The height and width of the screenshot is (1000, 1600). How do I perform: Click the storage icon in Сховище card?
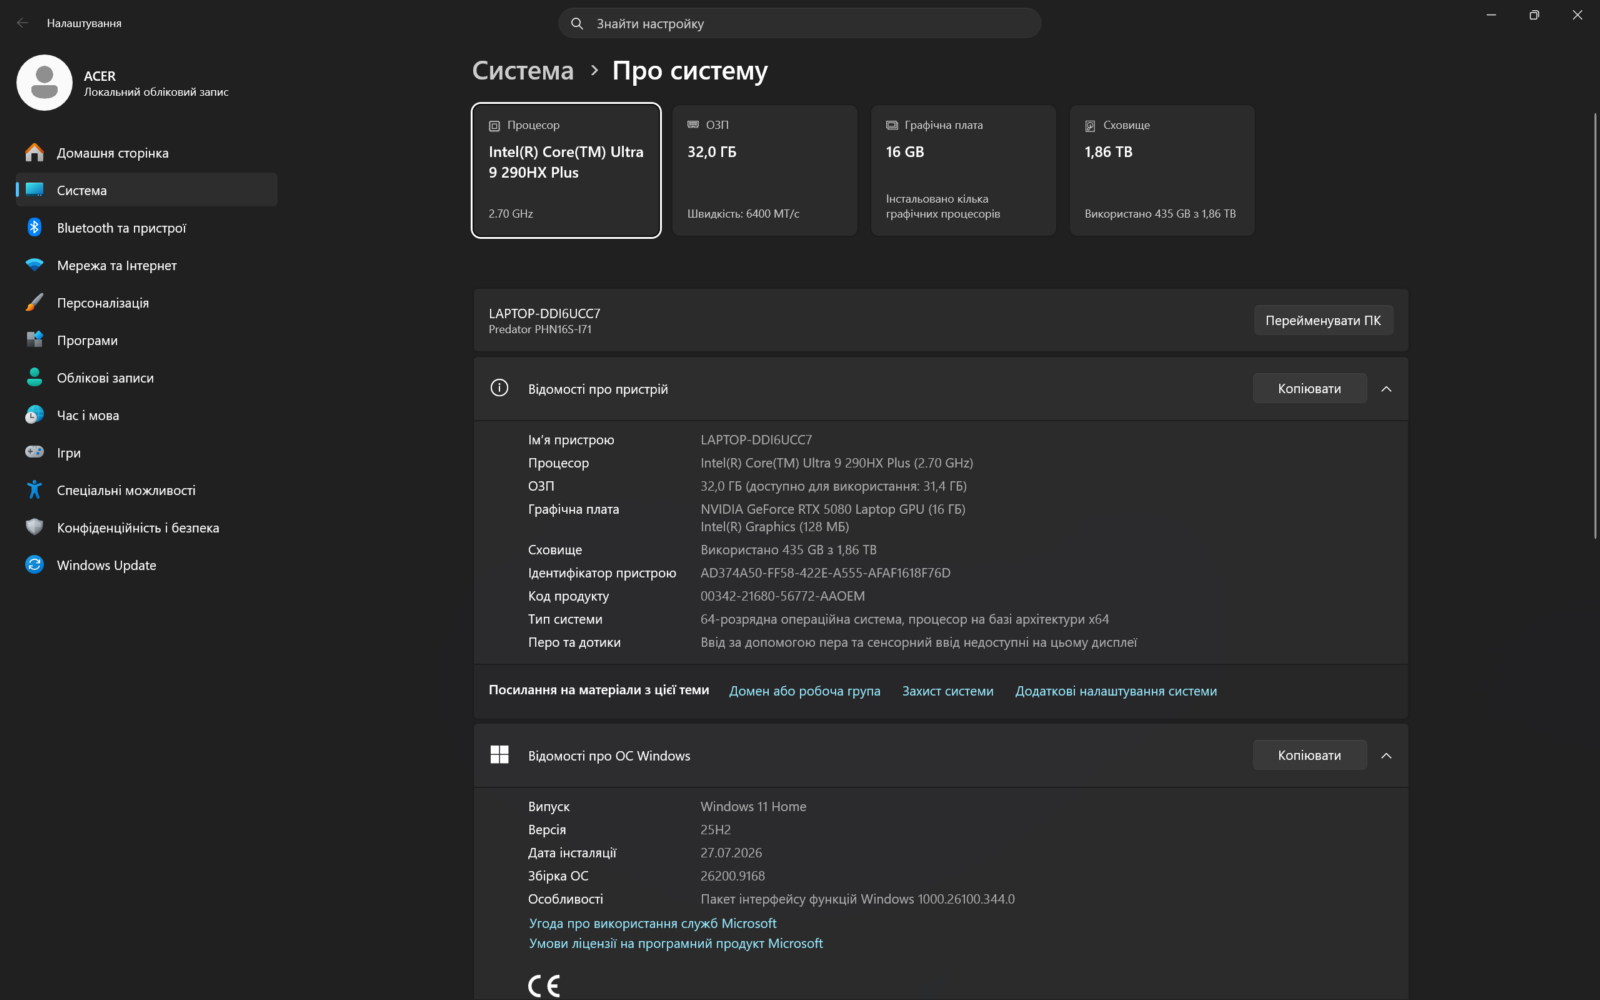coord(1090,126)
